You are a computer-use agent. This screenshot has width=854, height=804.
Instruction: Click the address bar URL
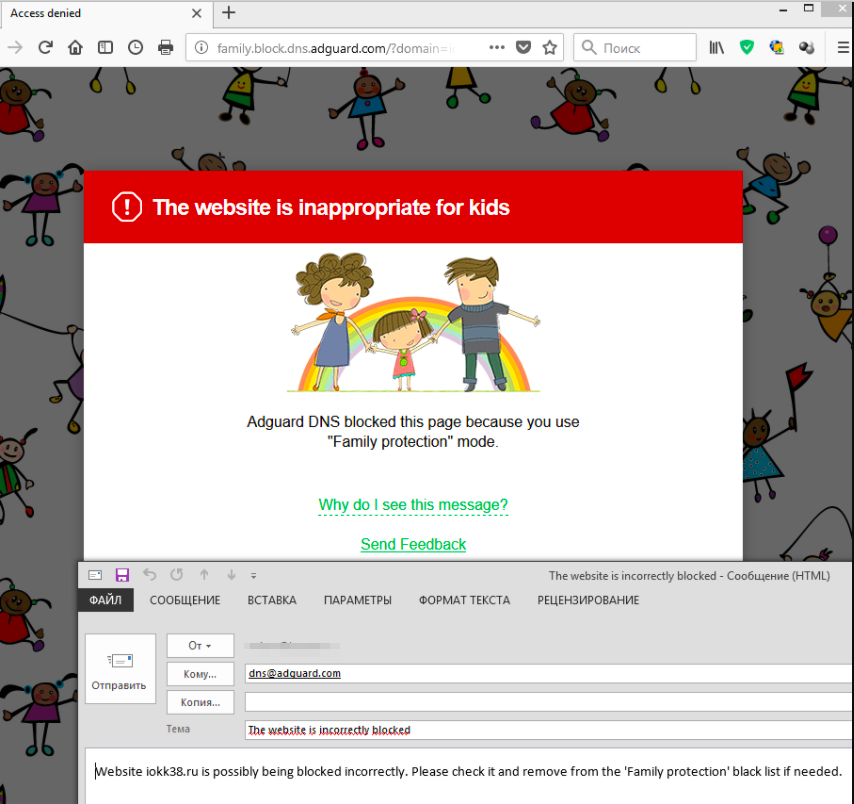coord(337,48)
